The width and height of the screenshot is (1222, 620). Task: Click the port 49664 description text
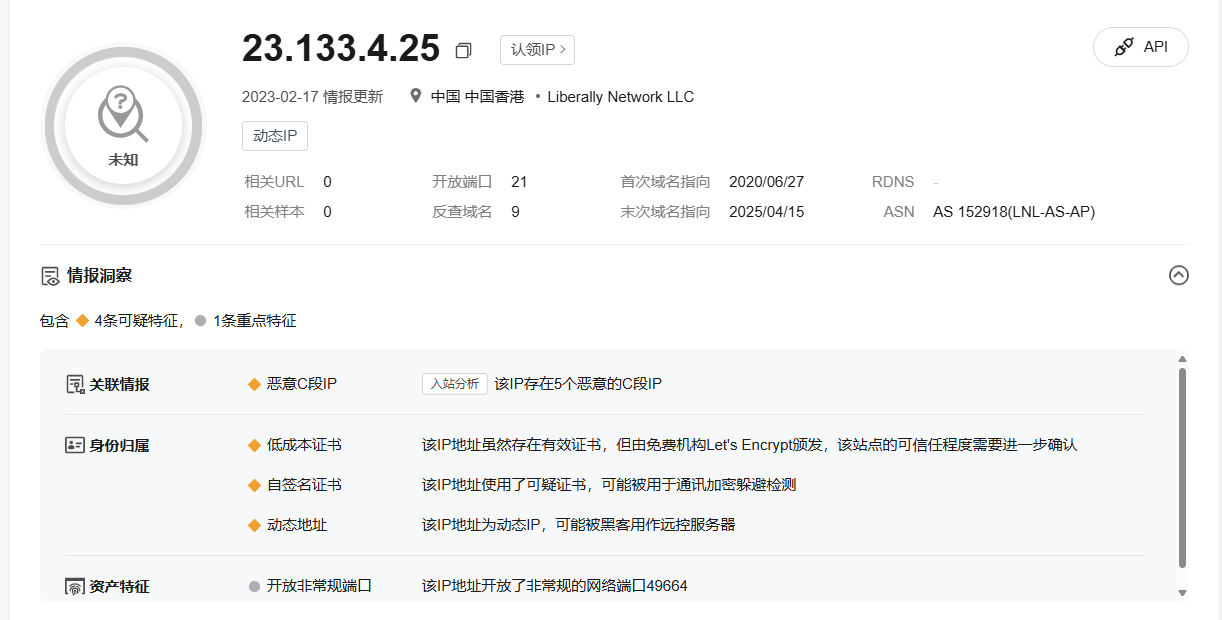[555, 586]
